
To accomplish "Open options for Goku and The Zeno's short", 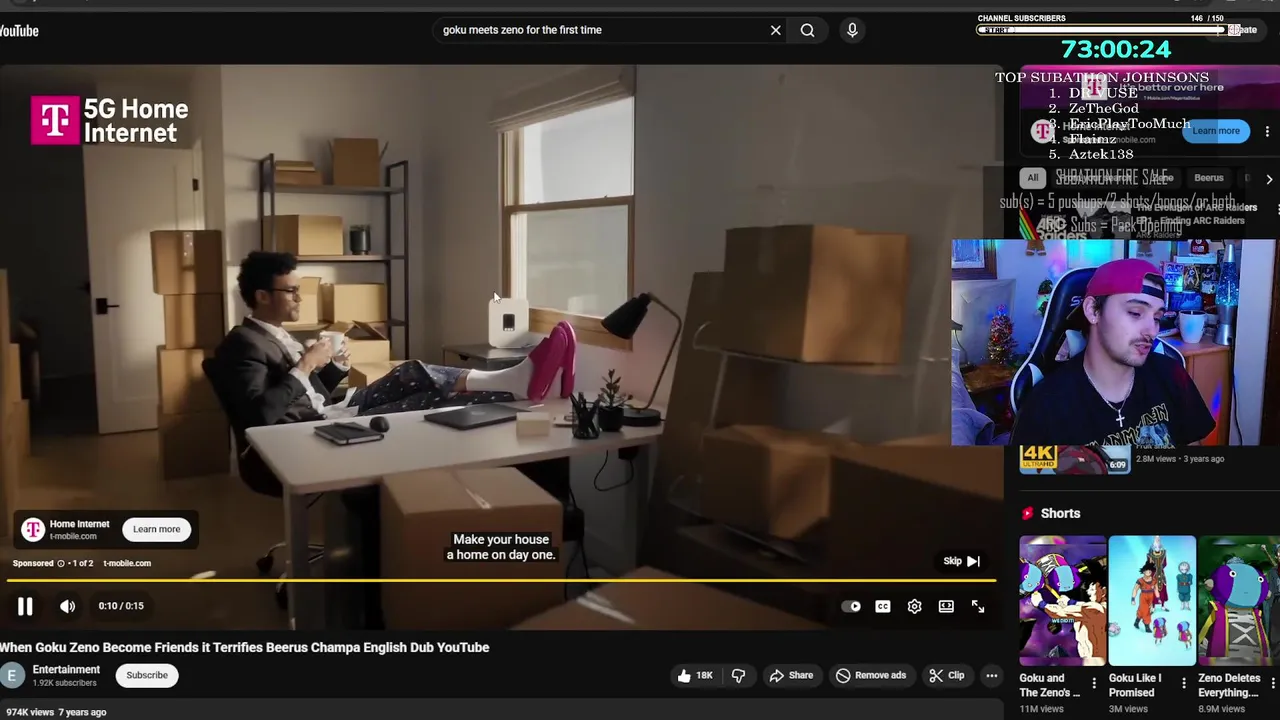I will tap(1093, 684).
